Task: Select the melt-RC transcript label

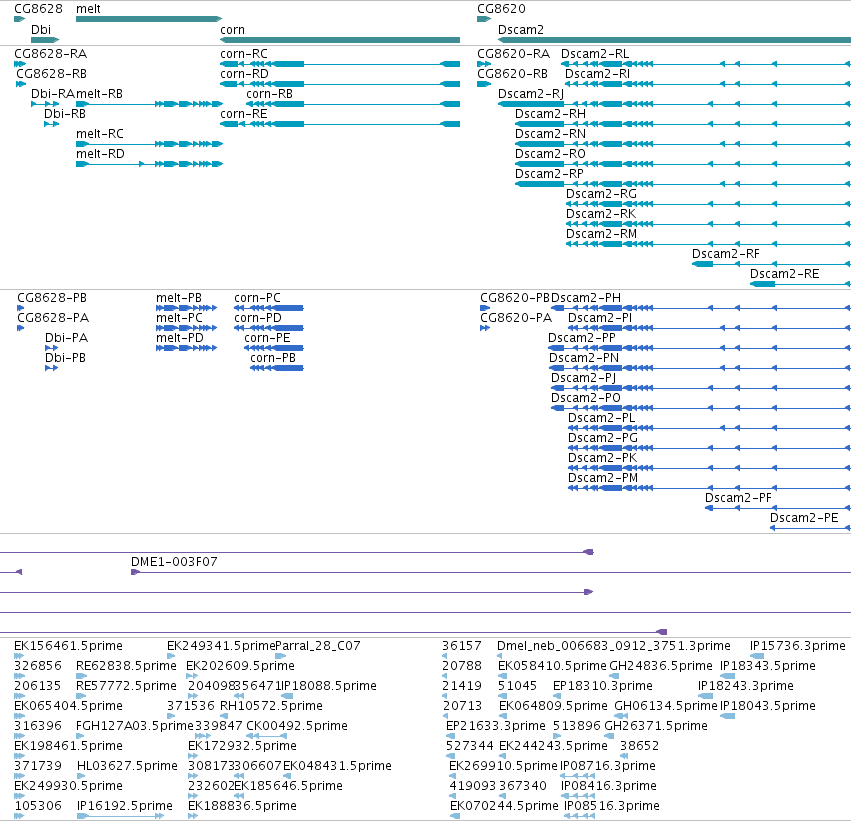Action: pos(100,134)
